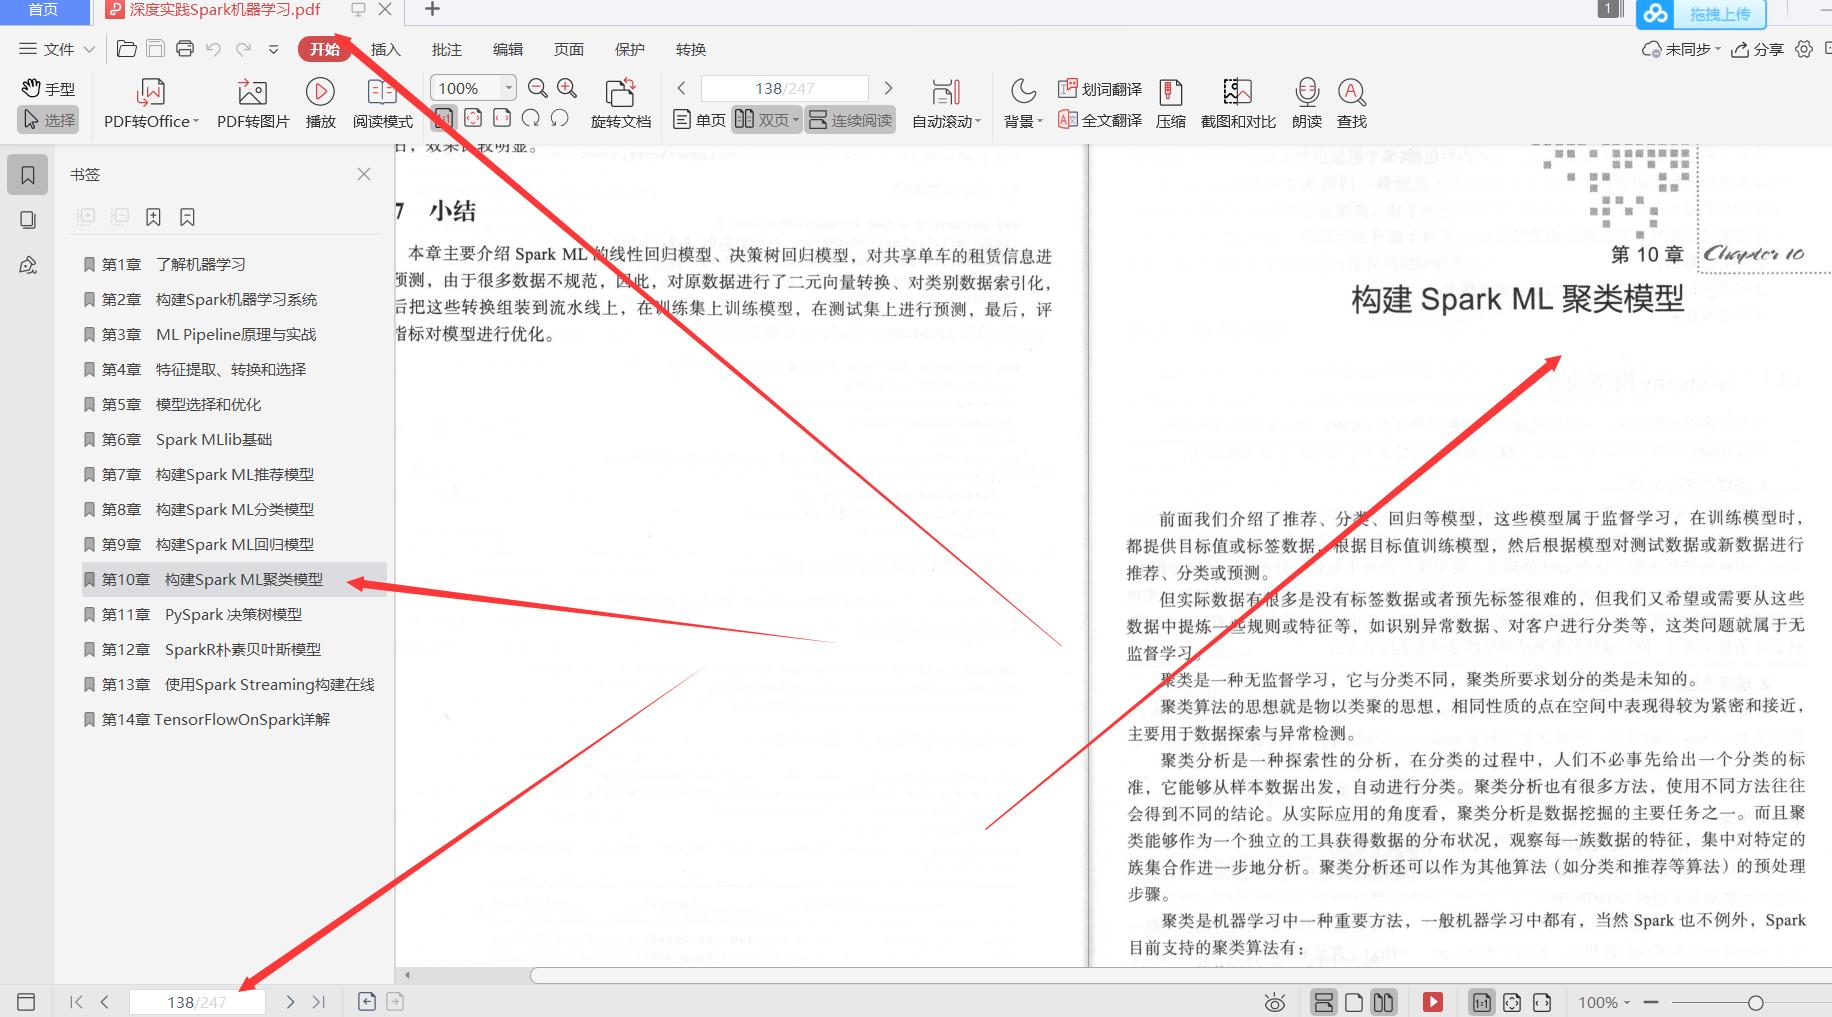1832x1017 pixels.
Task: Open settings gear in top right
Action: [x=1804, y=49]
